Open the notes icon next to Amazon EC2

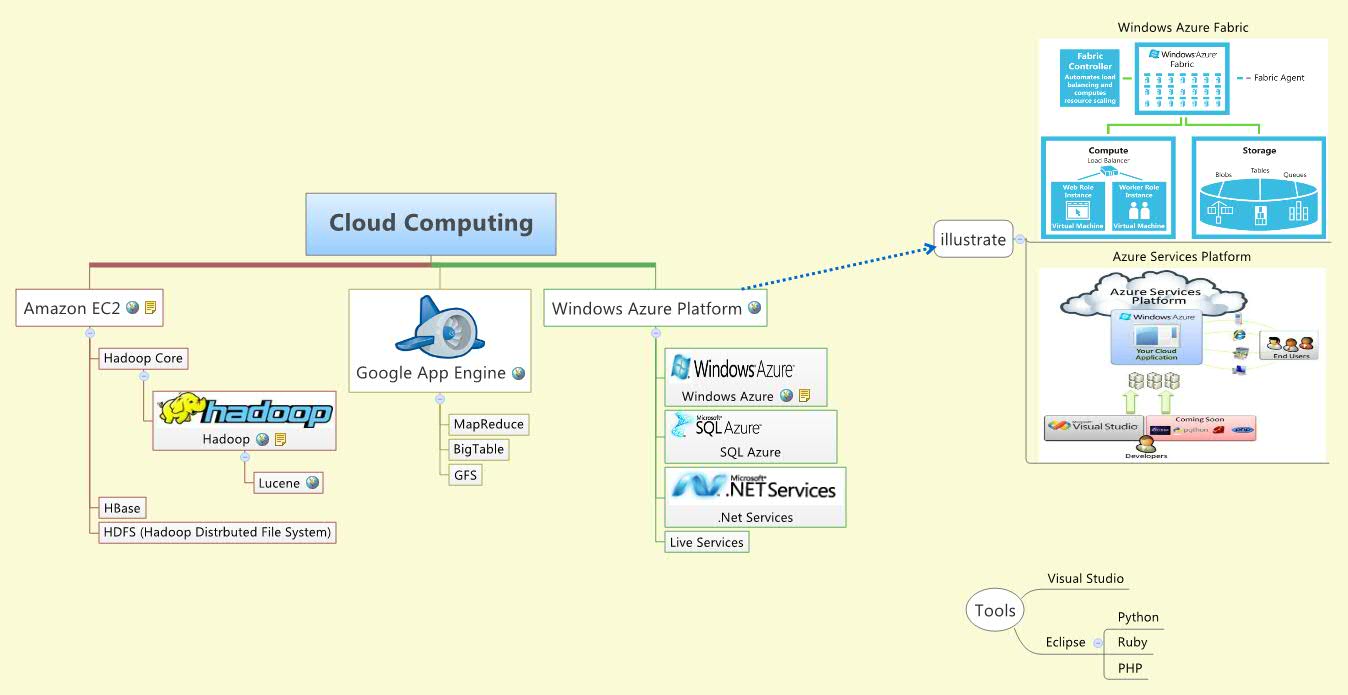pyautogui.click(x=151, y=307)
